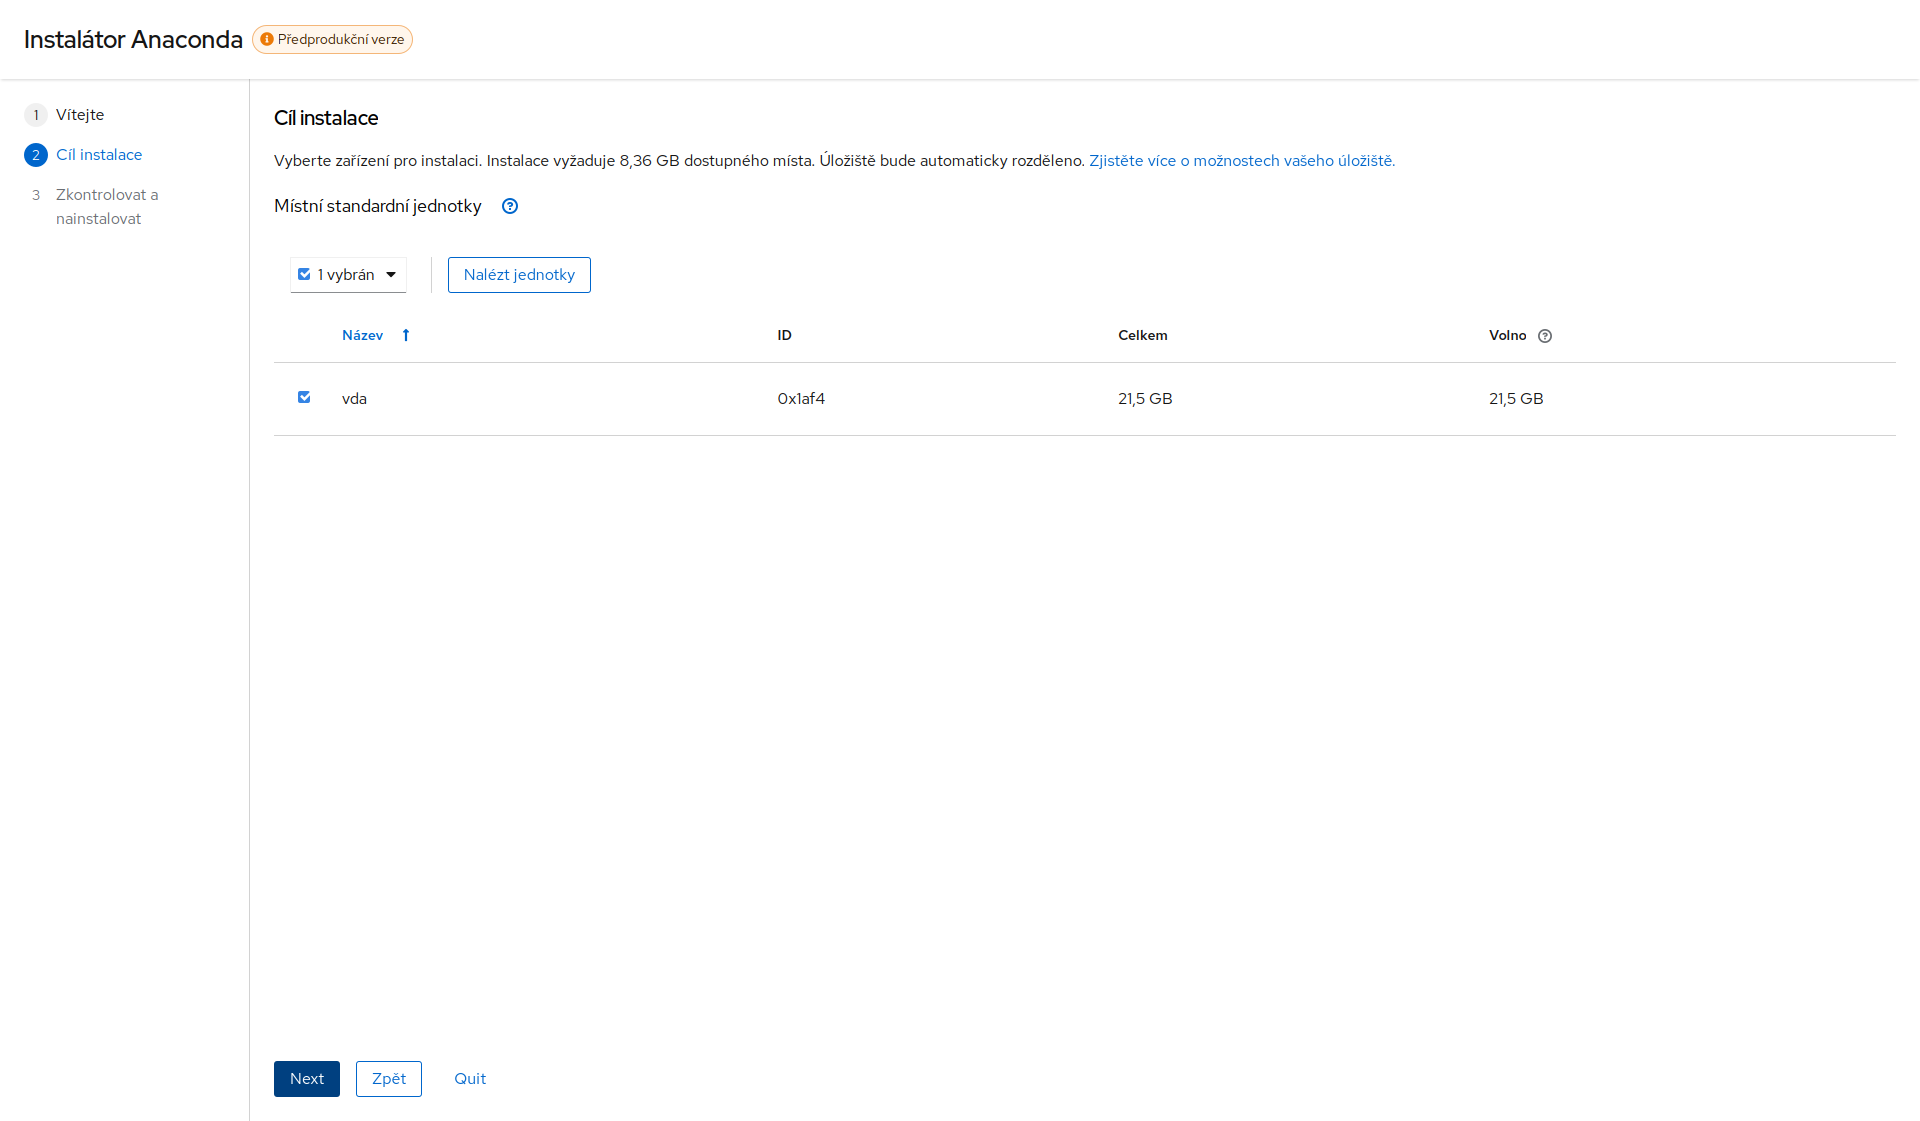Image resolution: width=1920 pixels, height=1121 pixels.
Task: Click the Next button
Action: (x=306, y=1079)
